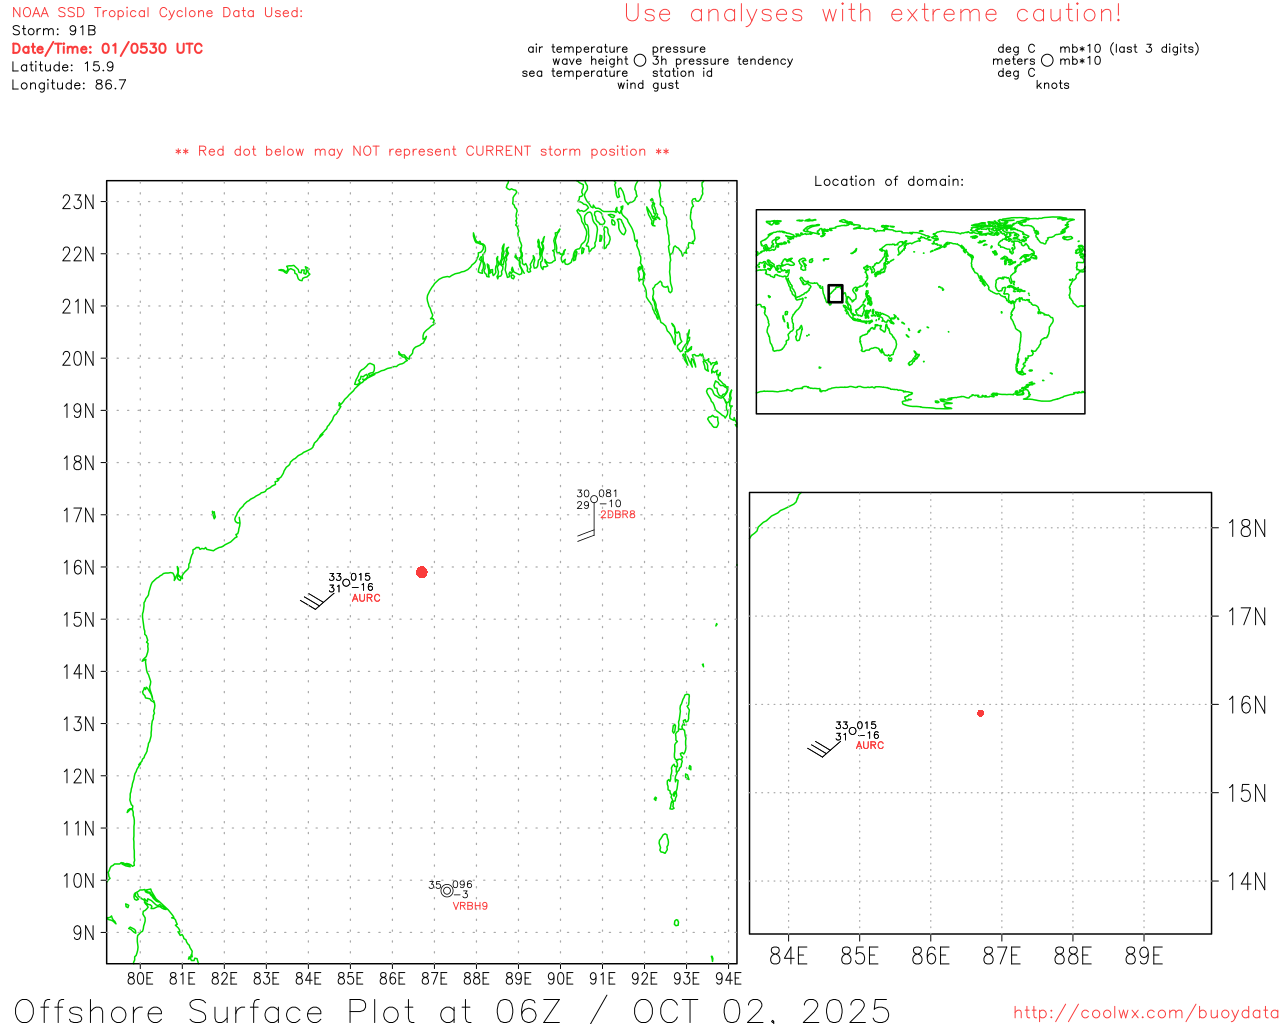This screenshot has height=1024, width=1280.
Task: Select the 2DBR8 station marker
Action: 594,499
